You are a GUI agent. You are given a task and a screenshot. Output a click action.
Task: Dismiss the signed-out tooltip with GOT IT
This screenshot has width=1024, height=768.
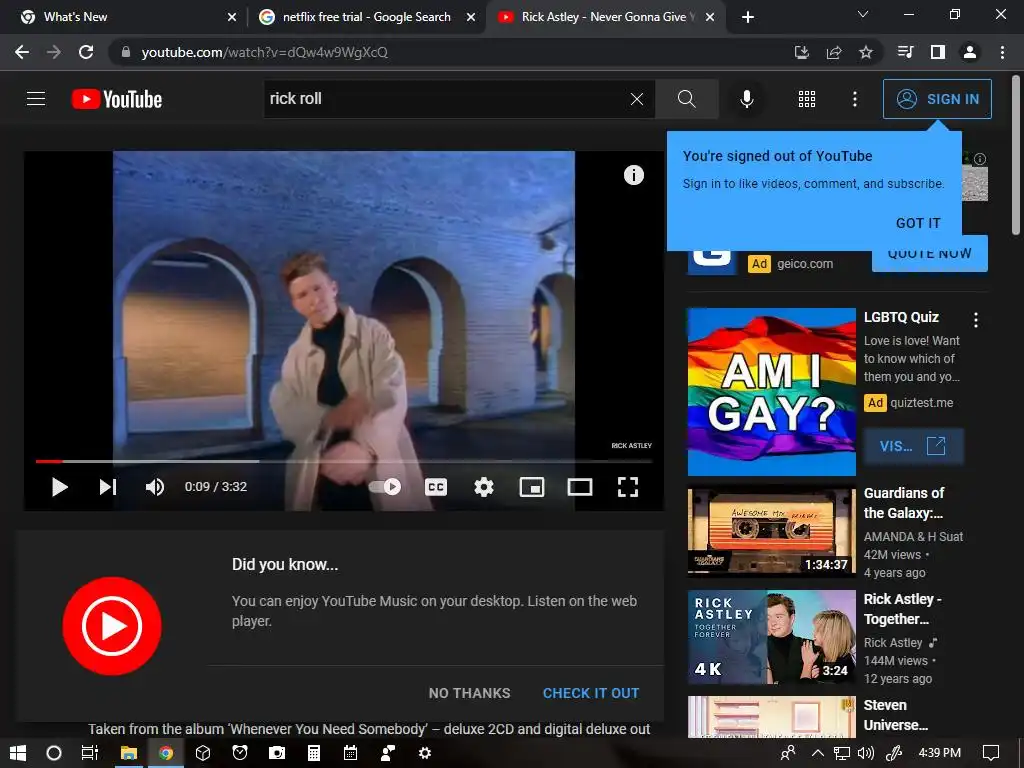click(918, 223)
